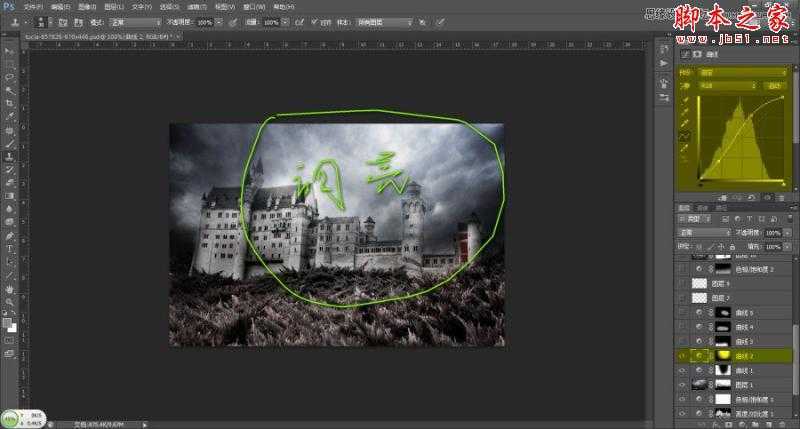
Task: Switch to the 通道 tab
Action: click(702, 208)
